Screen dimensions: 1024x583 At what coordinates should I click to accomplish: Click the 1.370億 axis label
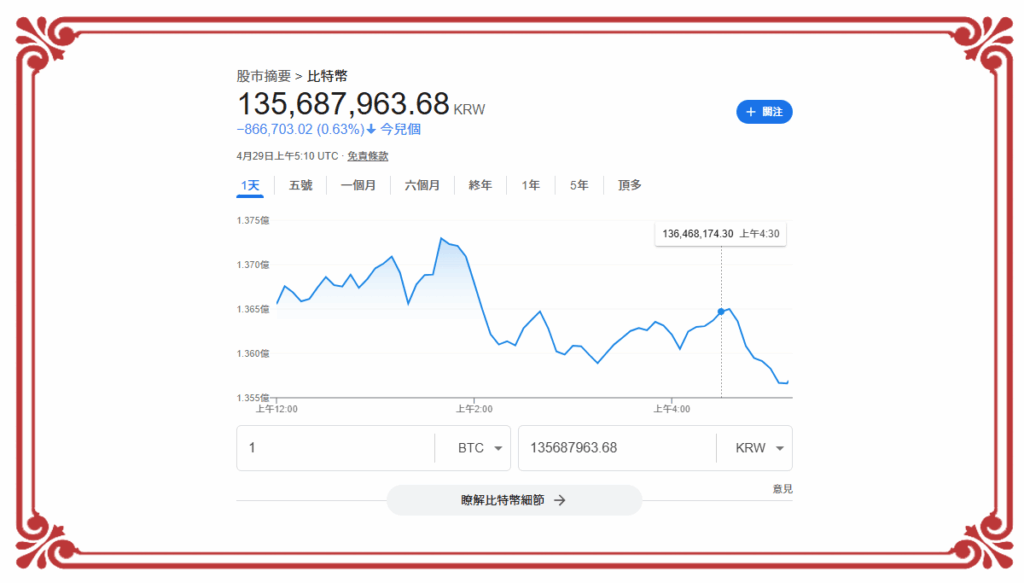coord(253,265)
